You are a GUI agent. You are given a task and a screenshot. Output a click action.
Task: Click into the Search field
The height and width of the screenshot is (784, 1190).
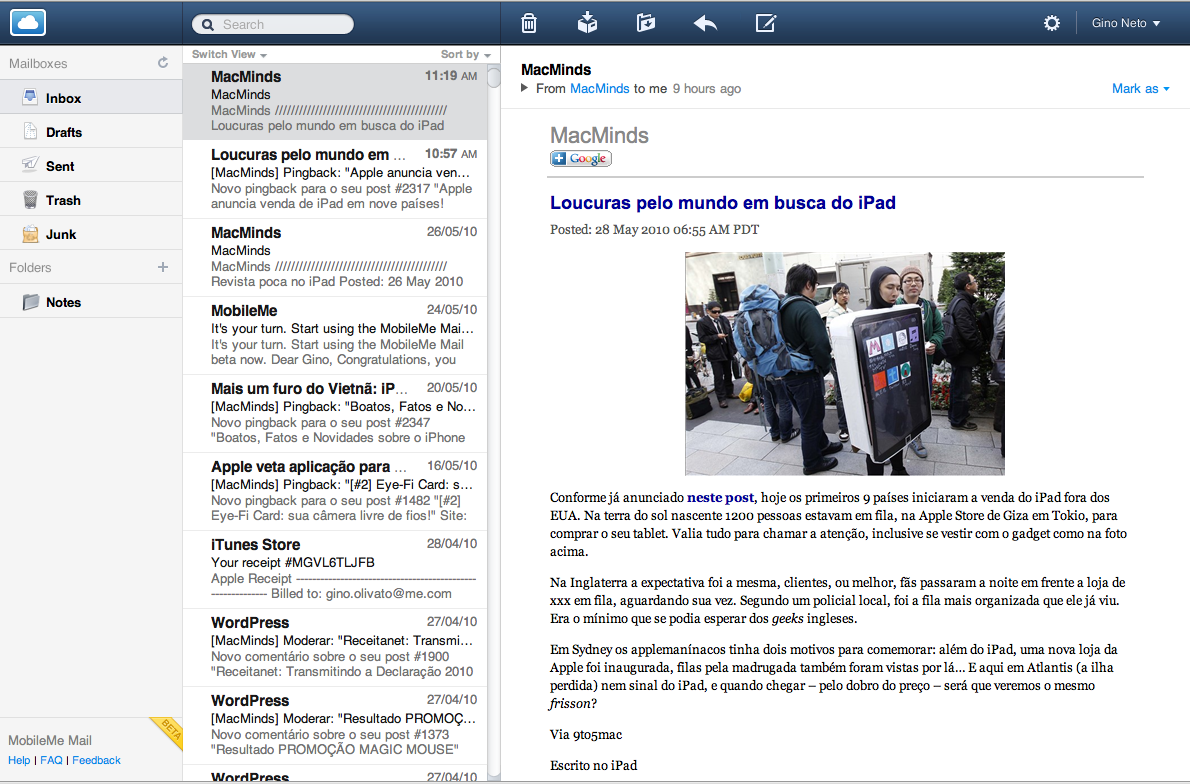click(273, 24)
